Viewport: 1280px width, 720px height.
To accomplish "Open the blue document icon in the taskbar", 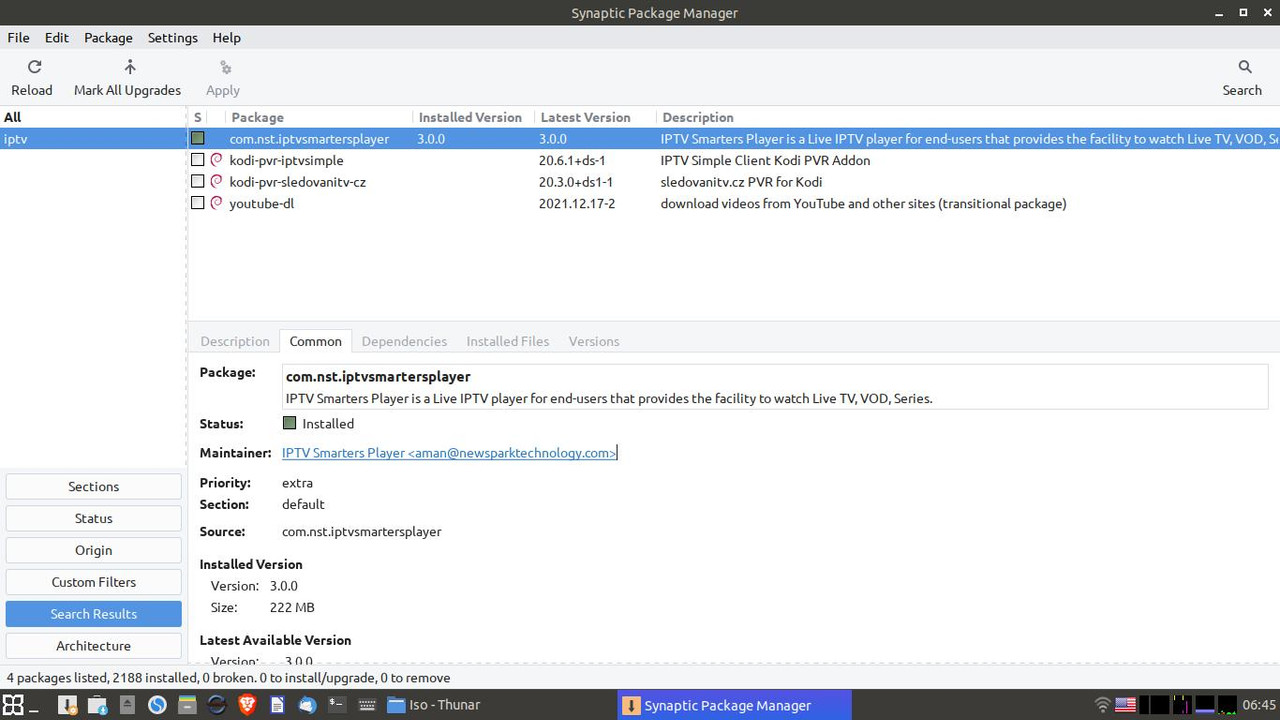I will [x=277, y=705].
